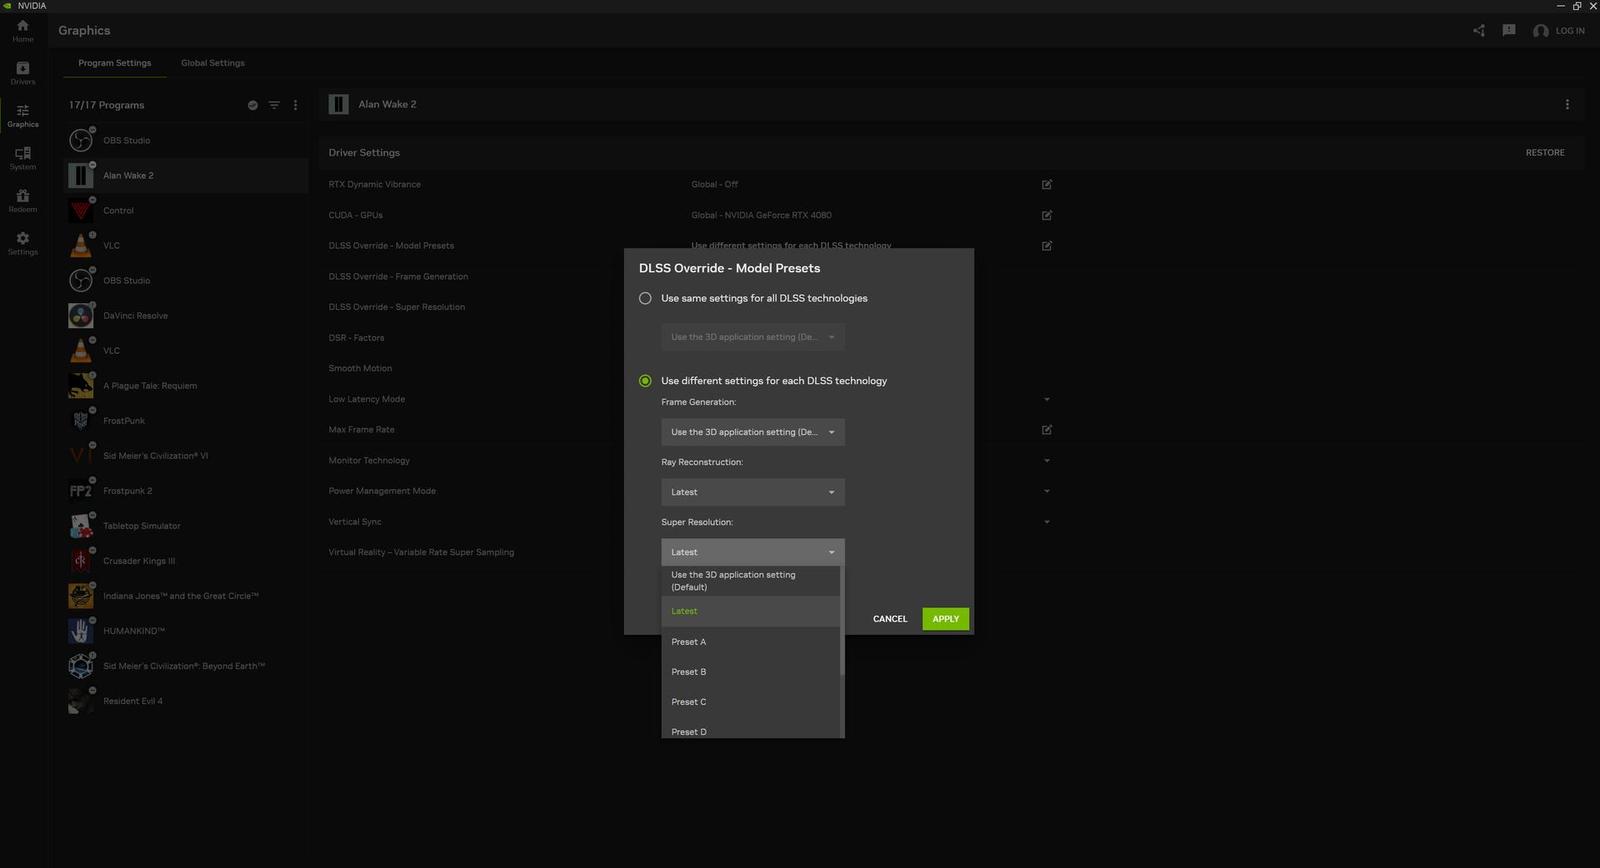1600x868 pixels.
Task: Open the Frame Generation dropdown
Action: [752, 432]
